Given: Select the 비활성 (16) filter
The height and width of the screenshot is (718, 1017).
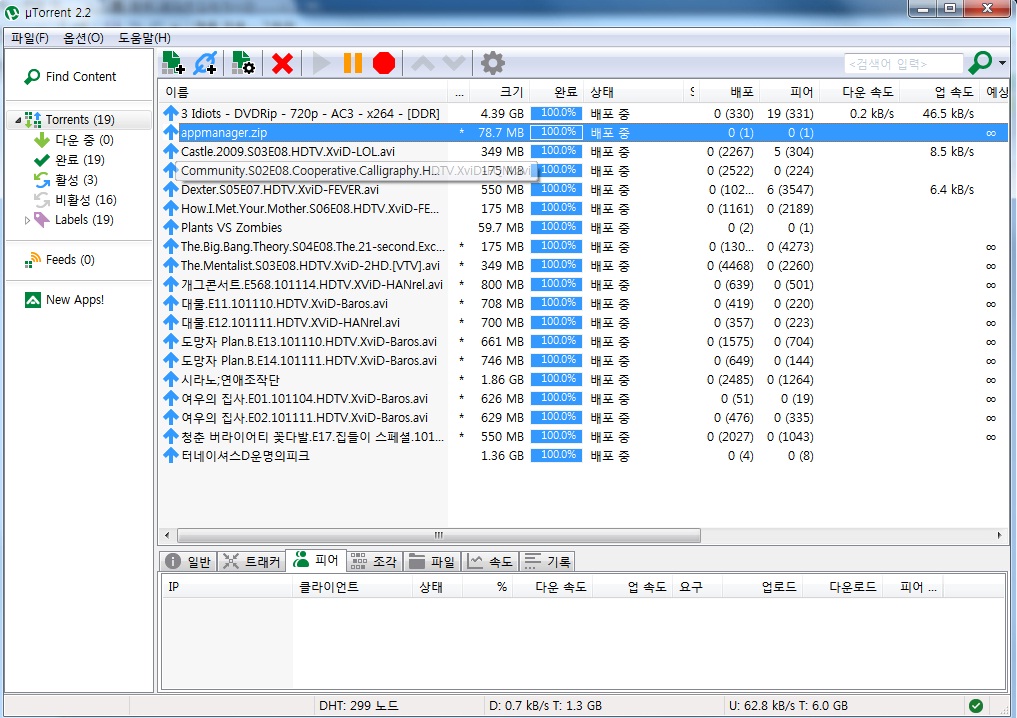Looking at the screenshot, I should coord(75,200).
